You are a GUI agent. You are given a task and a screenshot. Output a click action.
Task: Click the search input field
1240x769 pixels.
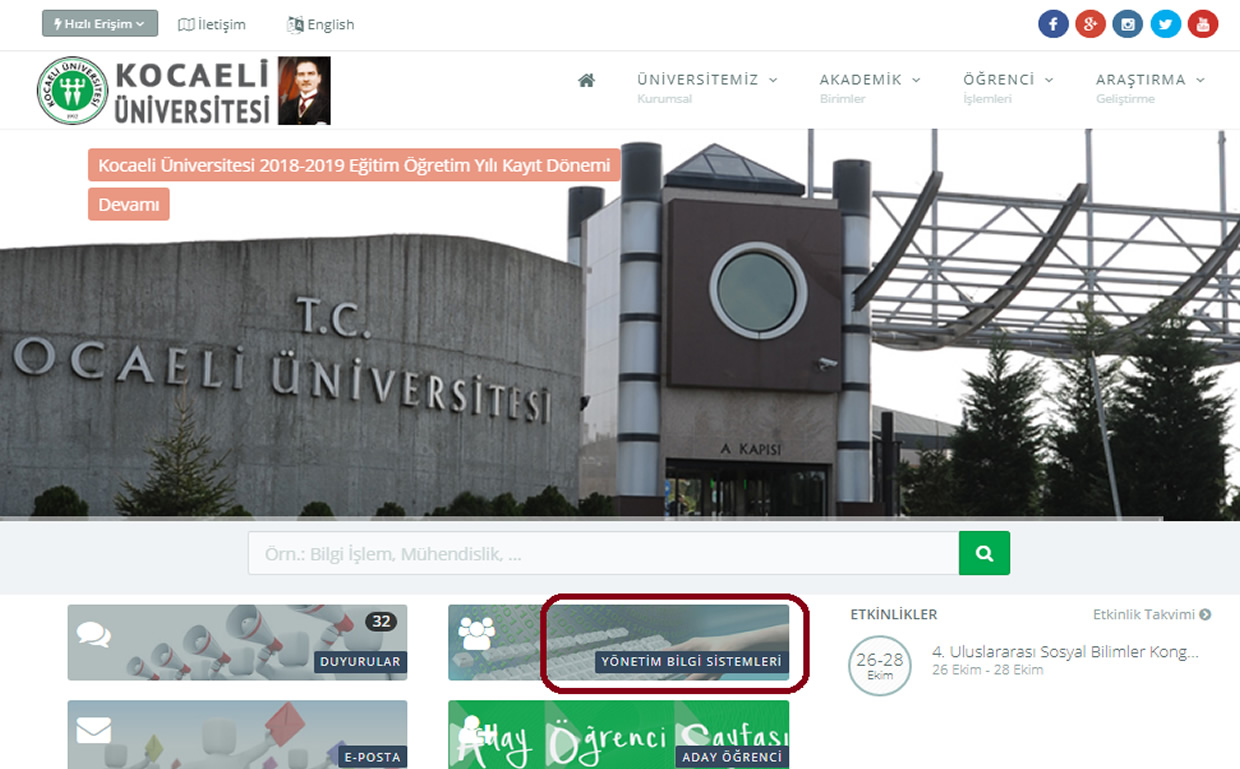click(602, 553)
